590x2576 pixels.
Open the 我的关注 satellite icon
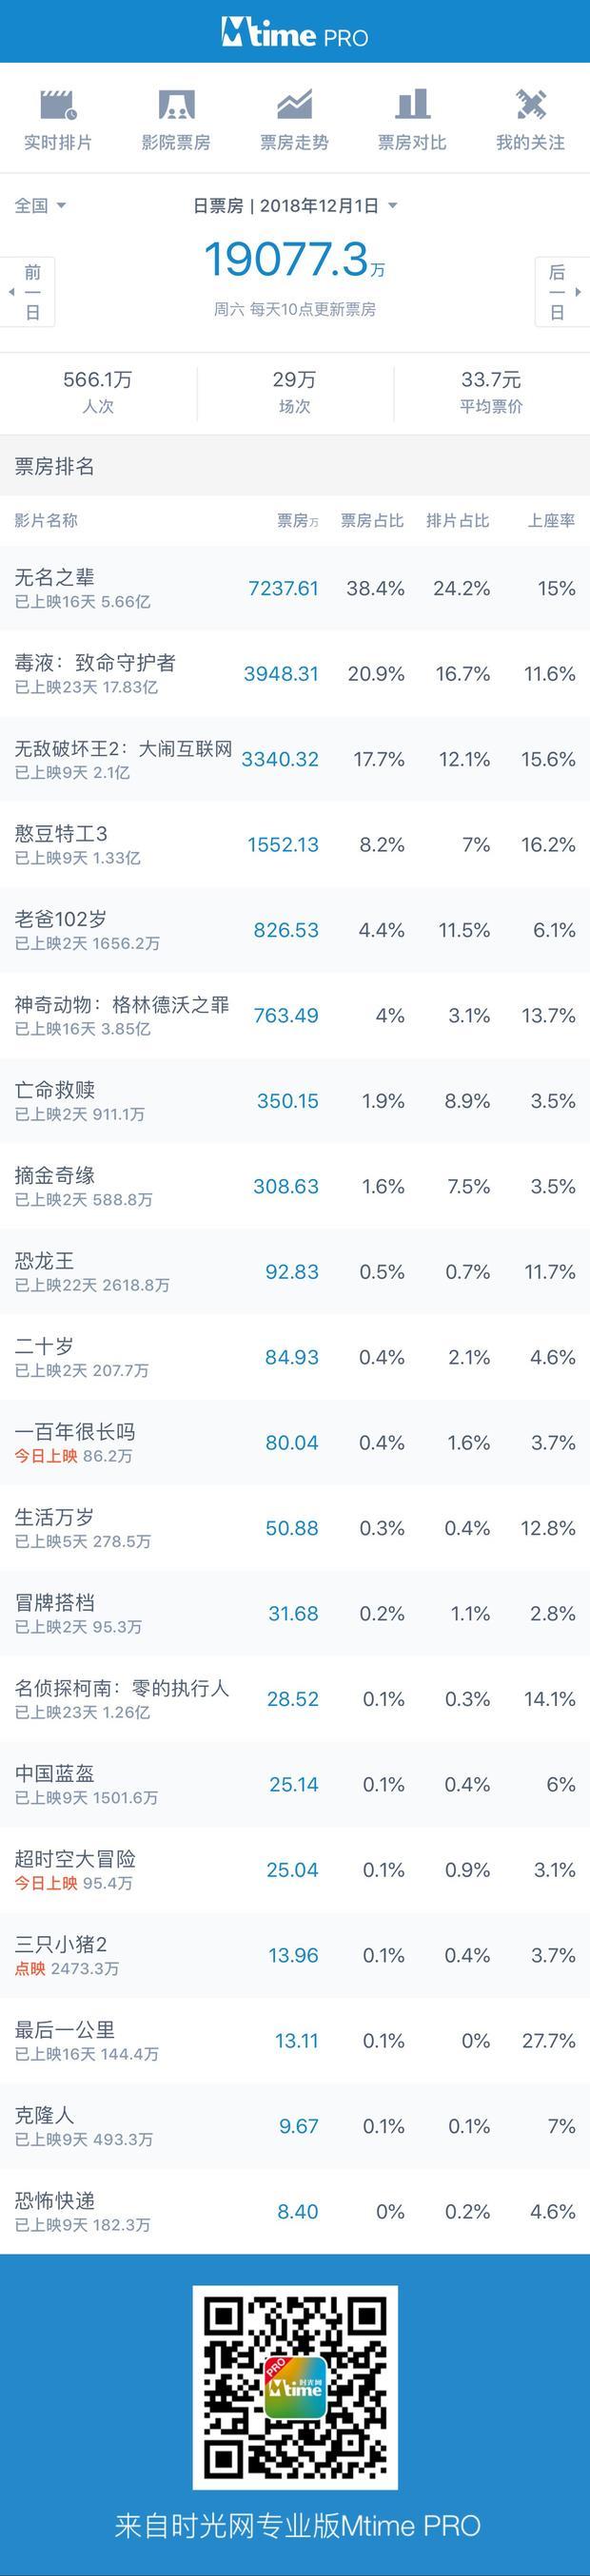click(x=530, y=104)
